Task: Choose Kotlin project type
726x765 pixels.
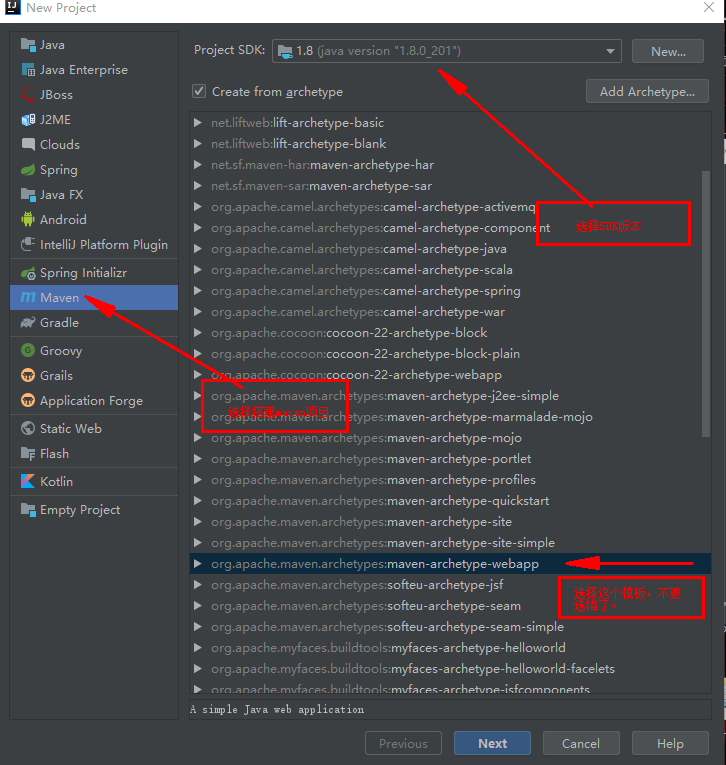Action: click(x=94, y=482)
